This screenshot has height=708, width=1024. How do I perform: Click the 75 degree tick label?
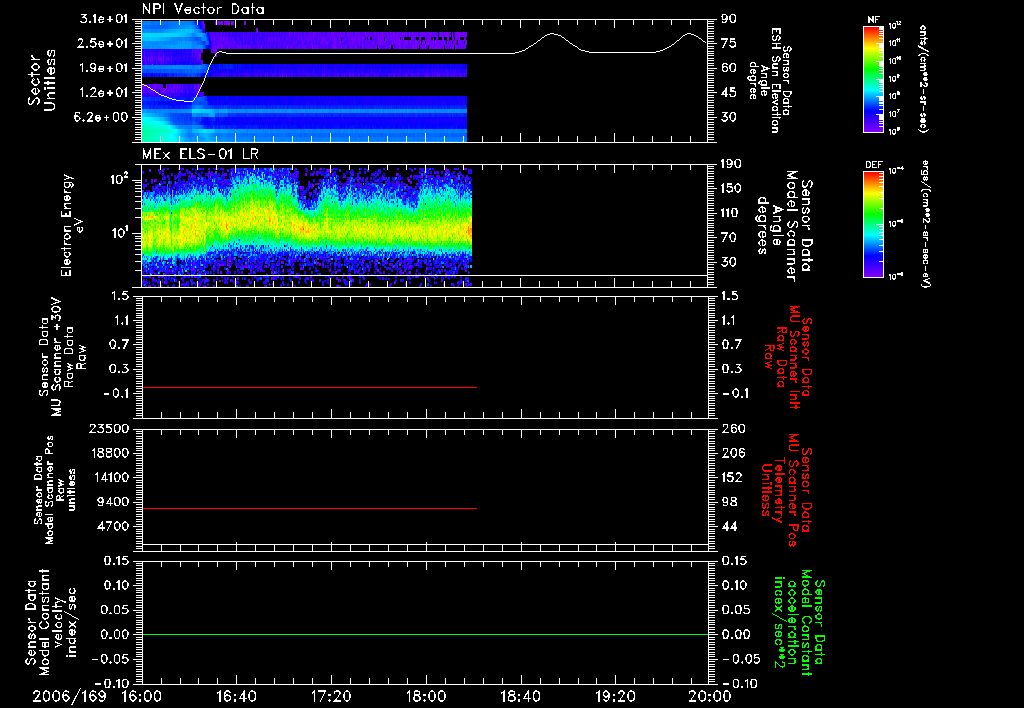729,43
